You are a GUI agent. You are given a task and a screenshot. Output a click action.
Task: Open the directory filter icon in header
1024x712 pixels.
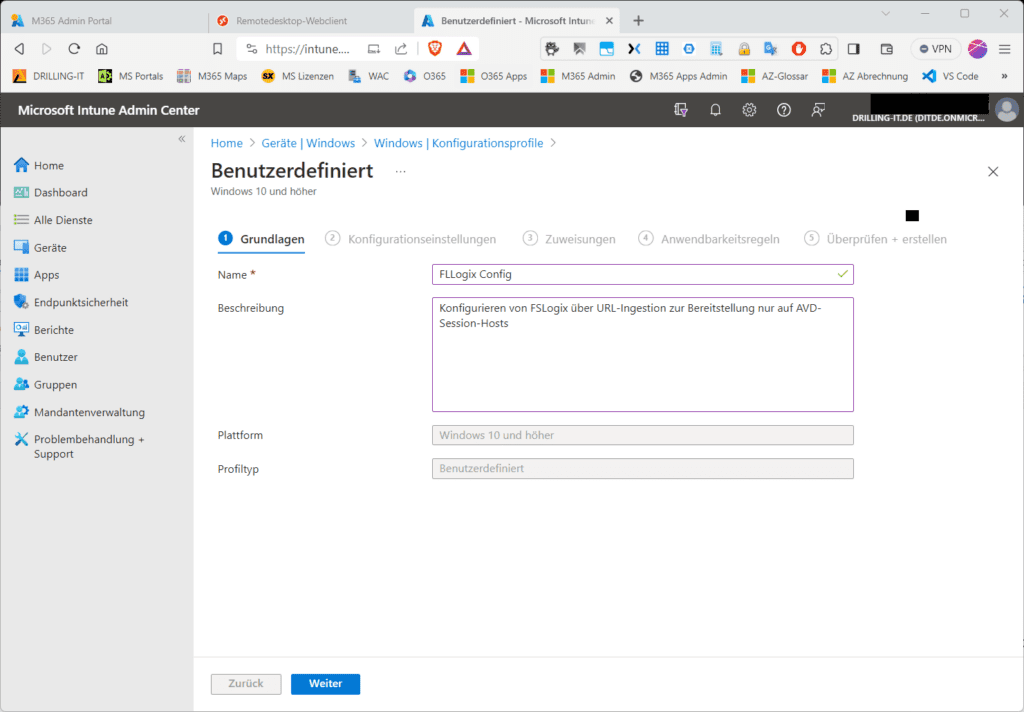click(680, 110)
